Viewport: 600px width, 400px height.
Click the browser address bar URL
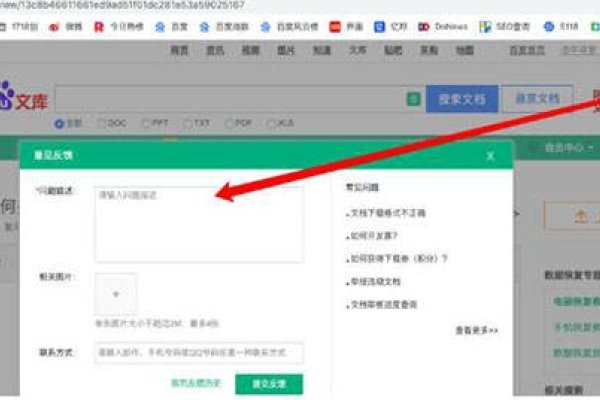tap(122, 5)
